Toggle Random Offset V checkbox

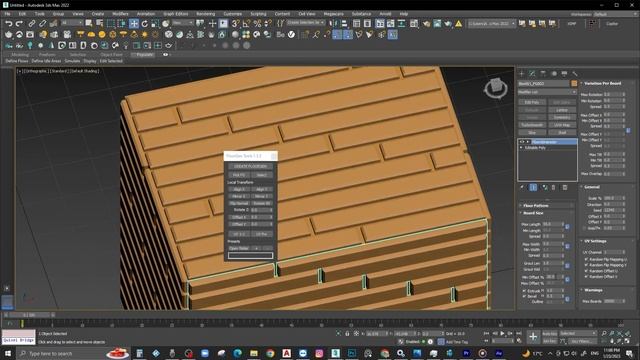tap(587, 276)
